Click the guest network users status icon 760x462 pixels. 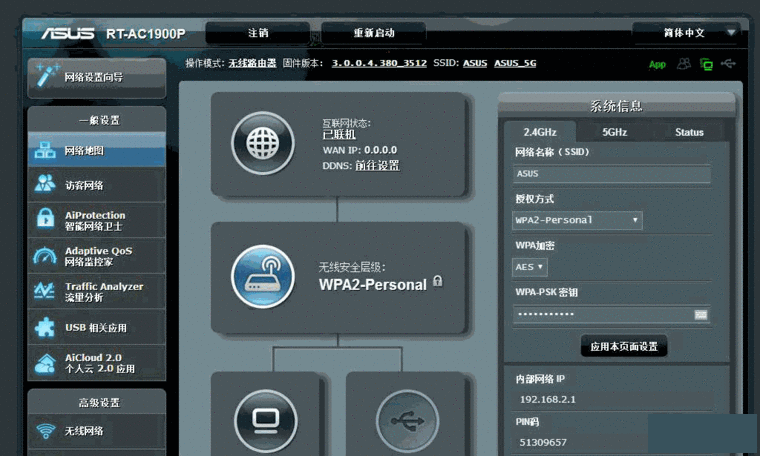coord(684,64)
